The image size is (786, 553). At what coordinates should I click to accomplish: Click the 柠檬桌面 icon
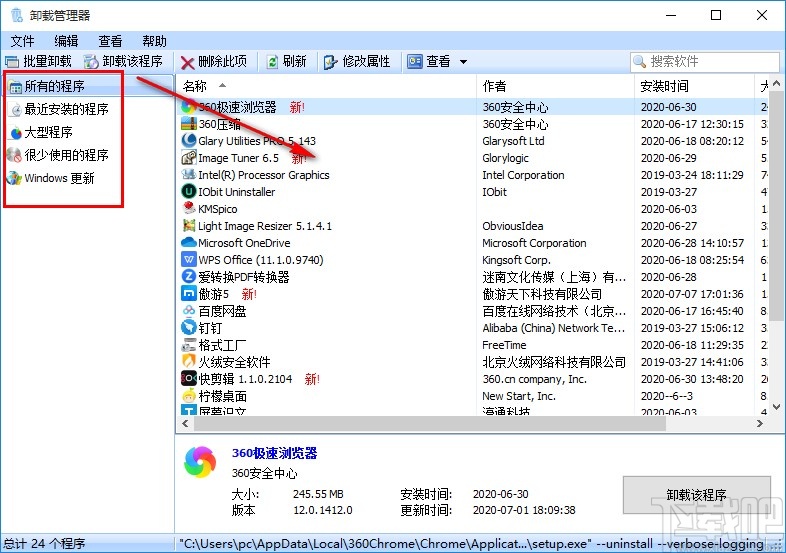(x=189, y=396)
